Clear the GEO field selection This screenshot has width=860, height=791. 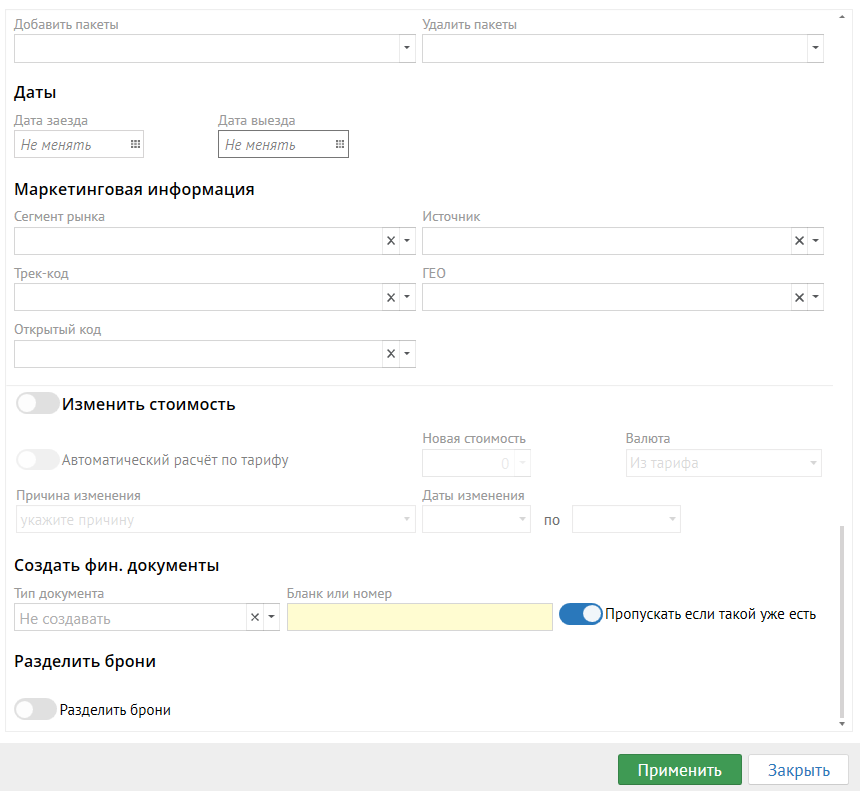coord(799,297)
